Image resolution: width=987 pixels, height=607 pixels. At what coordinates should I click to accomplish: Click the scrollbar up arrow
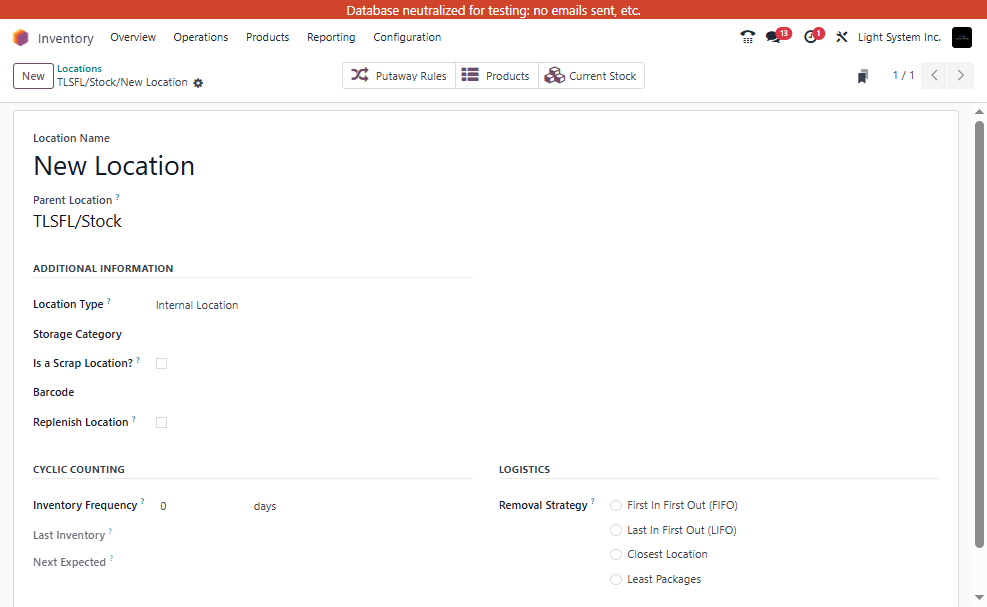click(979, 111)
